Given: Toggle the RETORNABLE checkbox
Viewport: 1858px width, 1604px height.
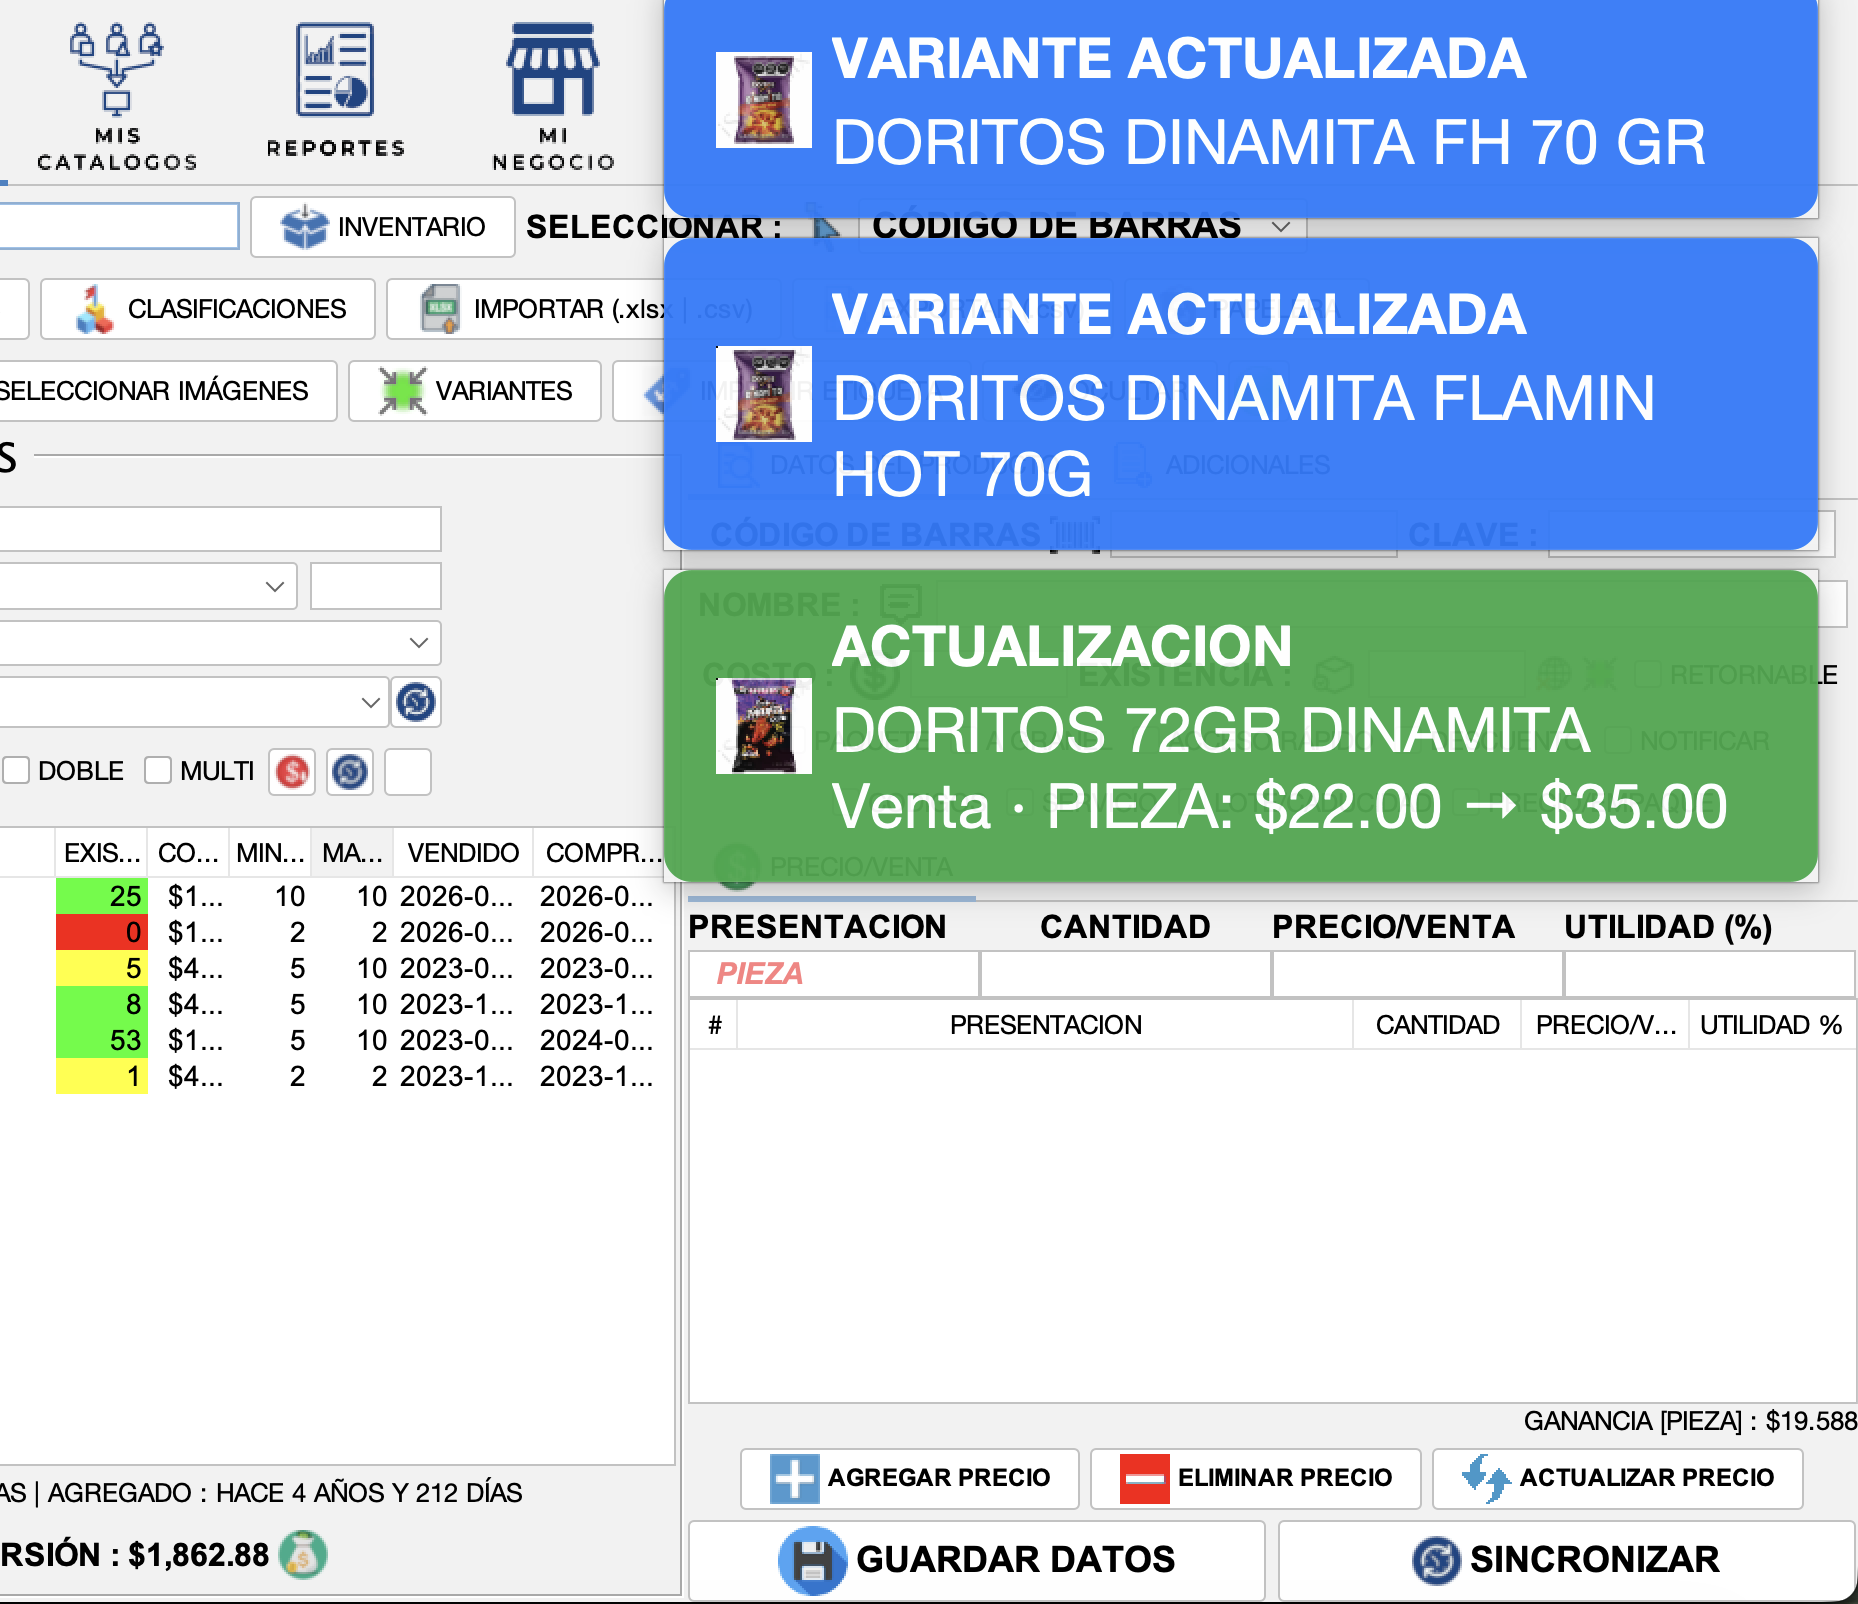Looking at the screenshot, I should coord(1648,674).
